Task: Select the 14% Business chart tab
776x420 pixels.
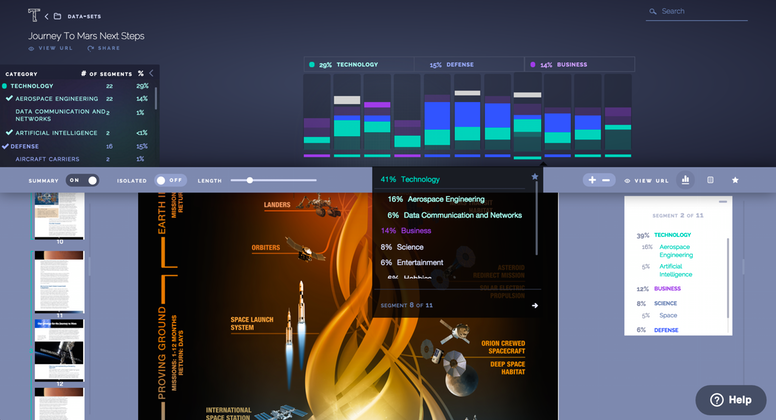Action: pyautogui.click(x=580, y=64)
